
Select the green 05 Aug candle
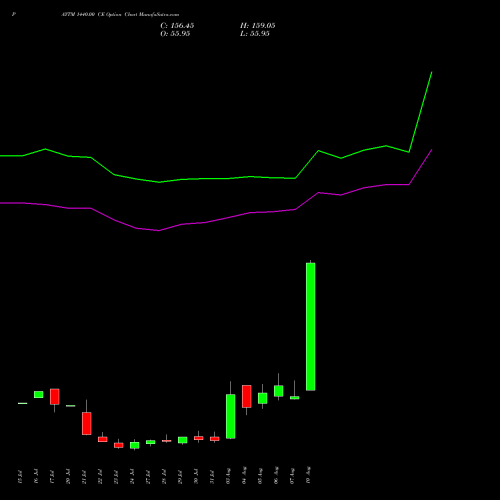coord(263,398)
